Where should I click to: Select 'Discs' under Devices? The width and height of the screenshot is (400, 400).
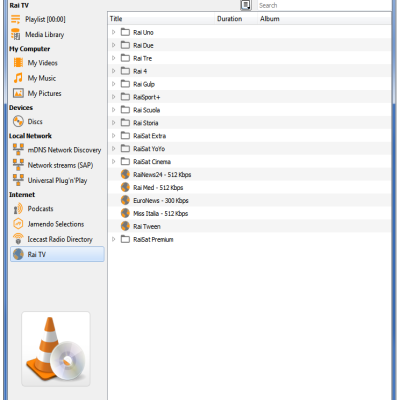(35, 121)
